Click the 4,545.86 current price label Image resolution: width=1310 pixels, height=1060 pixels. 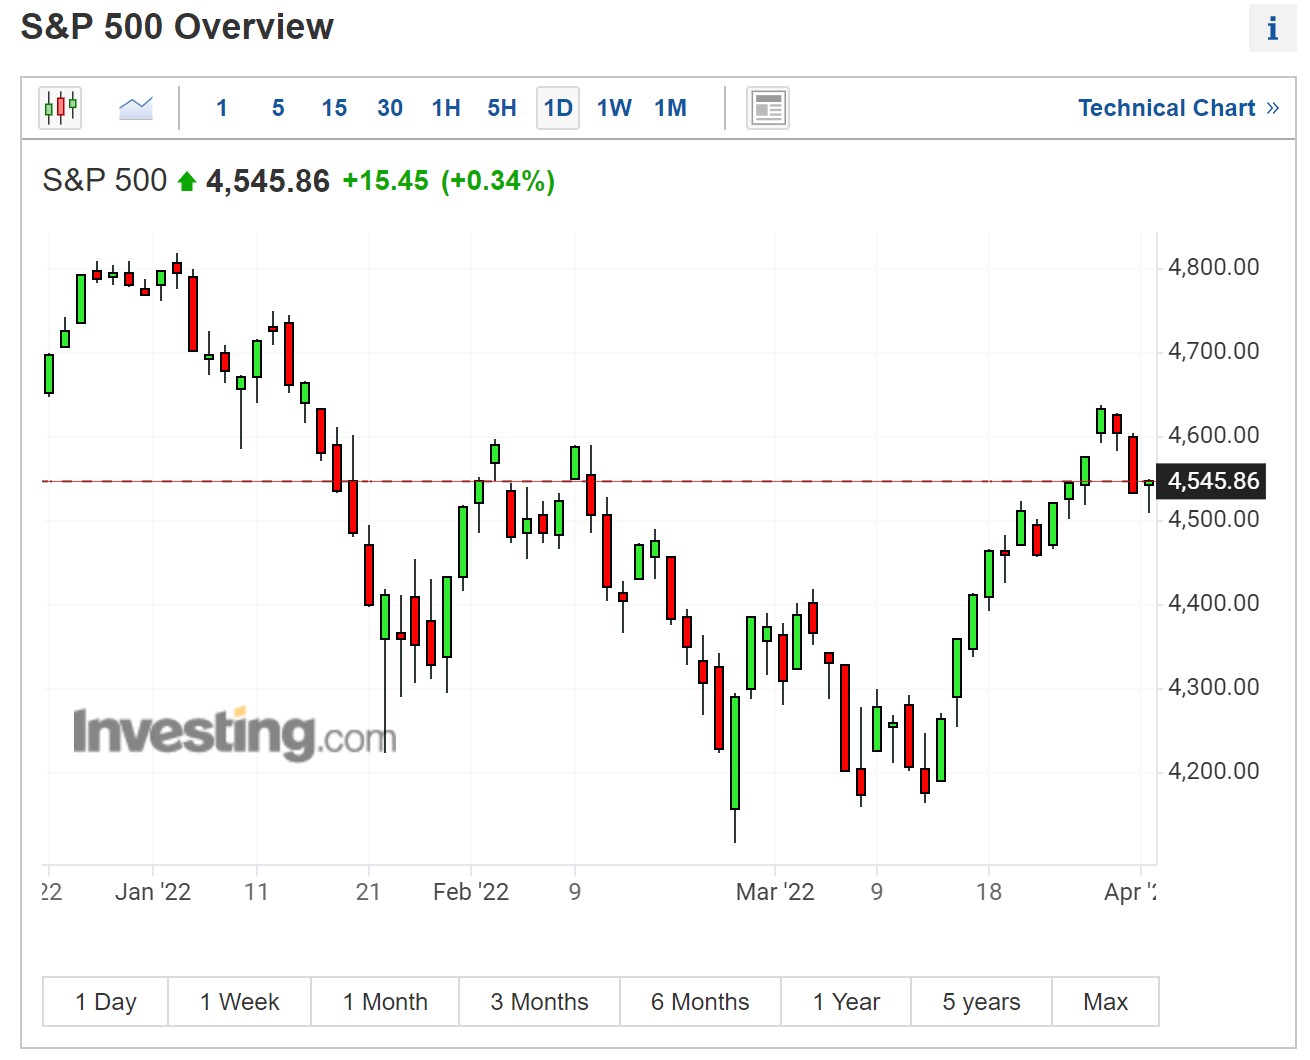click(x=1212, y=481)
